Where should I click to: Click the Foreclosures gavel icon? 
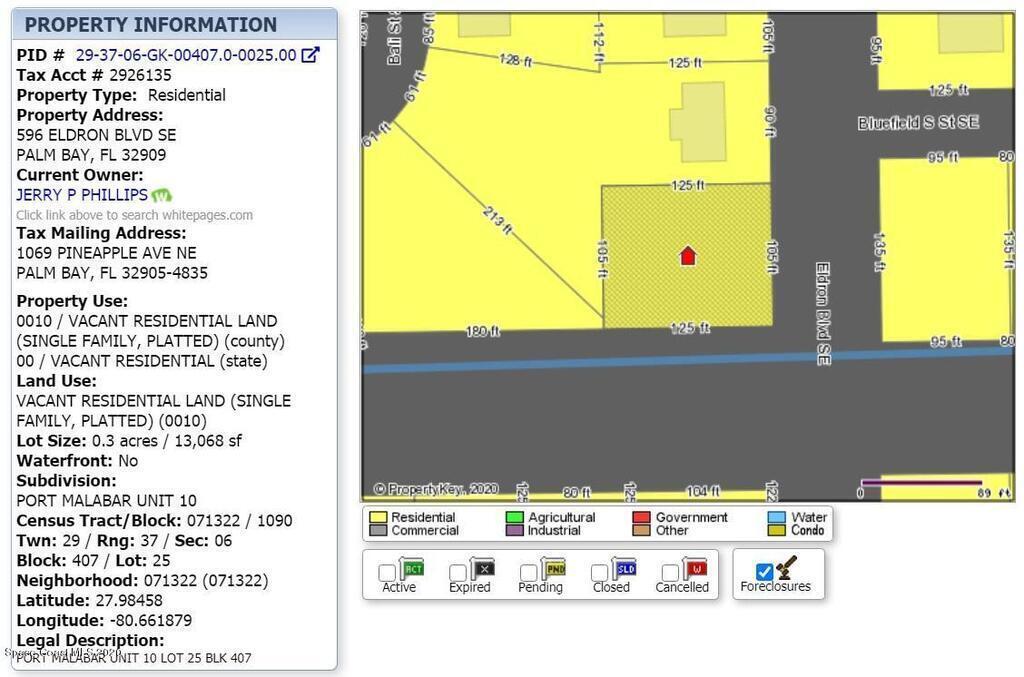tap(787, 567)
